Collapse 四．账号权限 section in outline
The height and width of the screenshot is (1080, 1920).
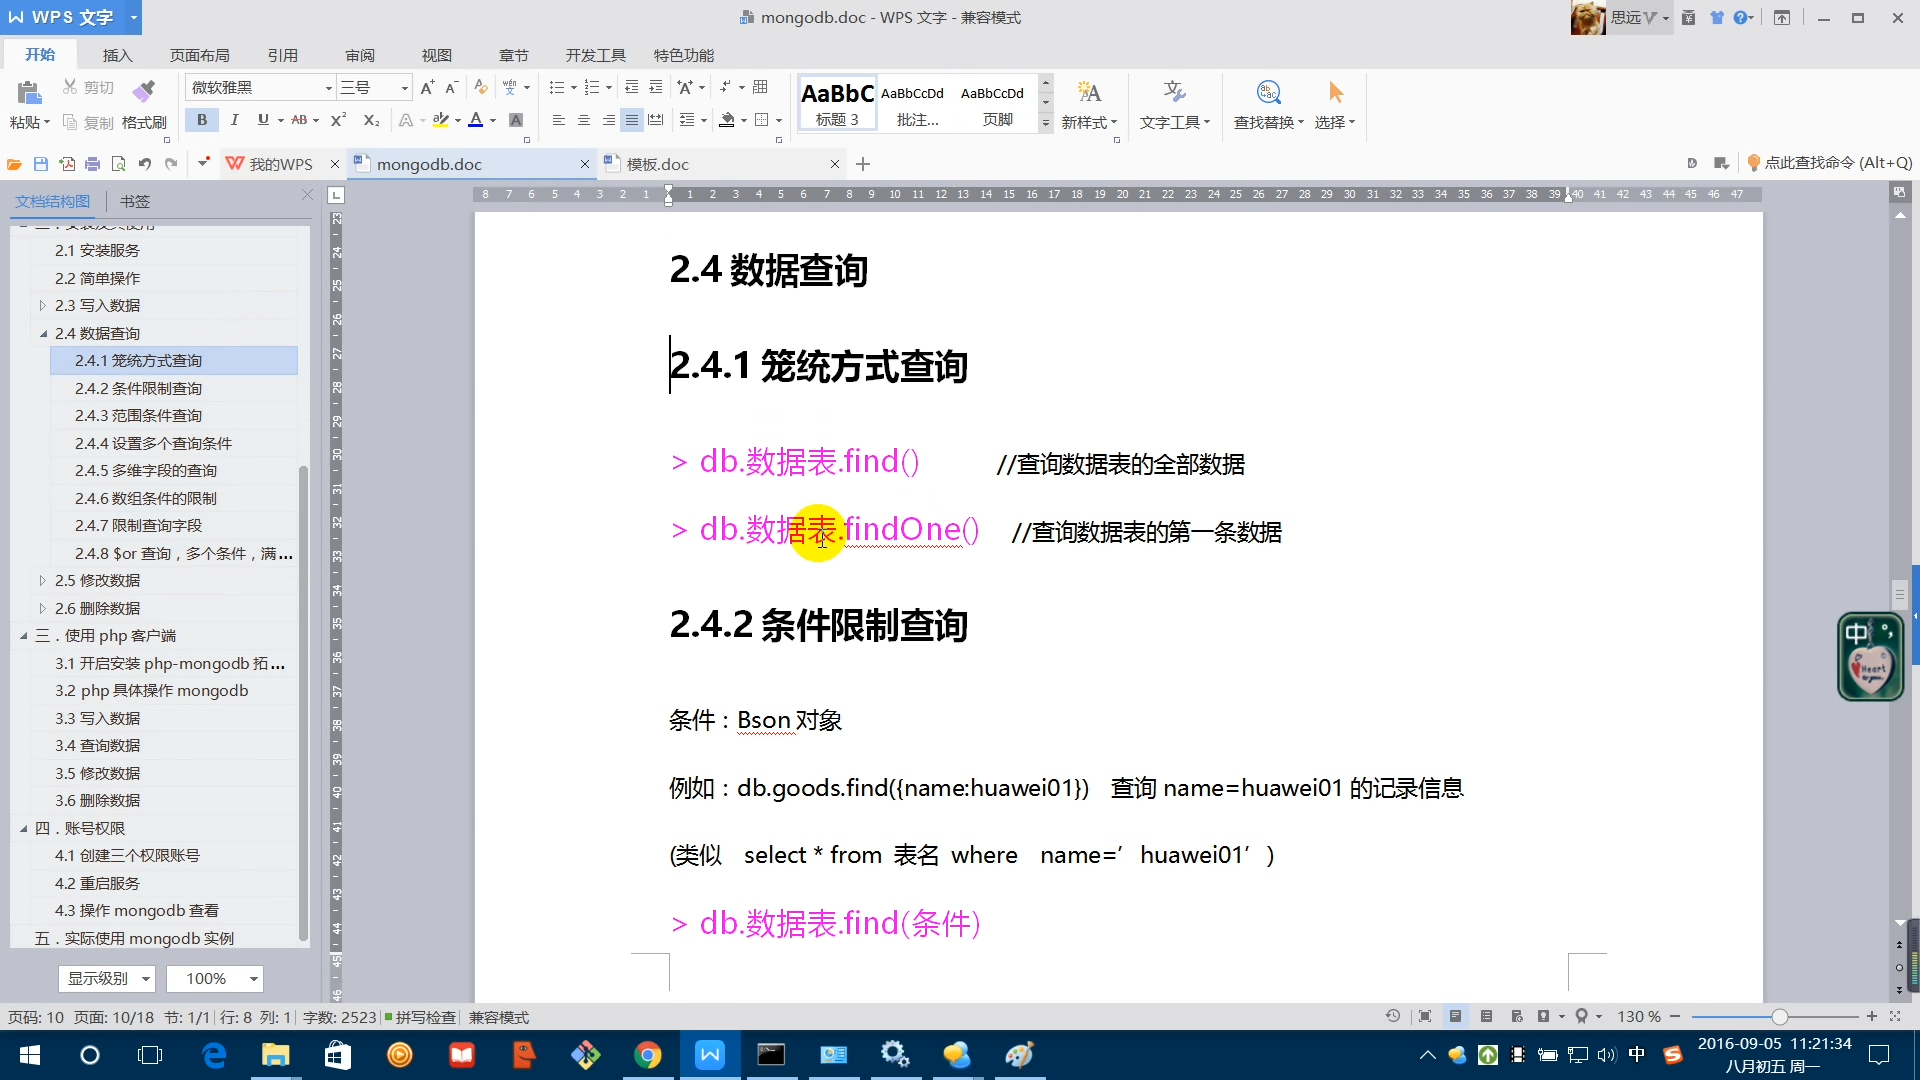[x=23, y=829]
